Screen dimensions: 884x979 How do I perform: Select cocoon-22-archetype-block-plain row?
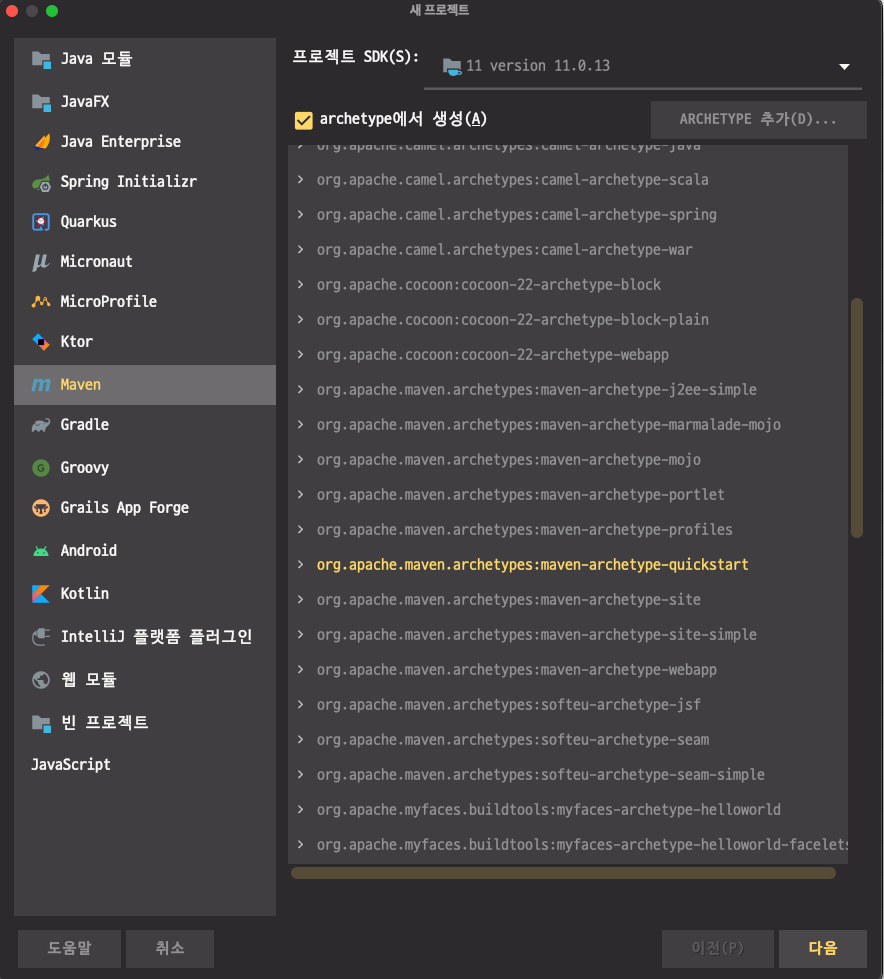pos(568,320)
